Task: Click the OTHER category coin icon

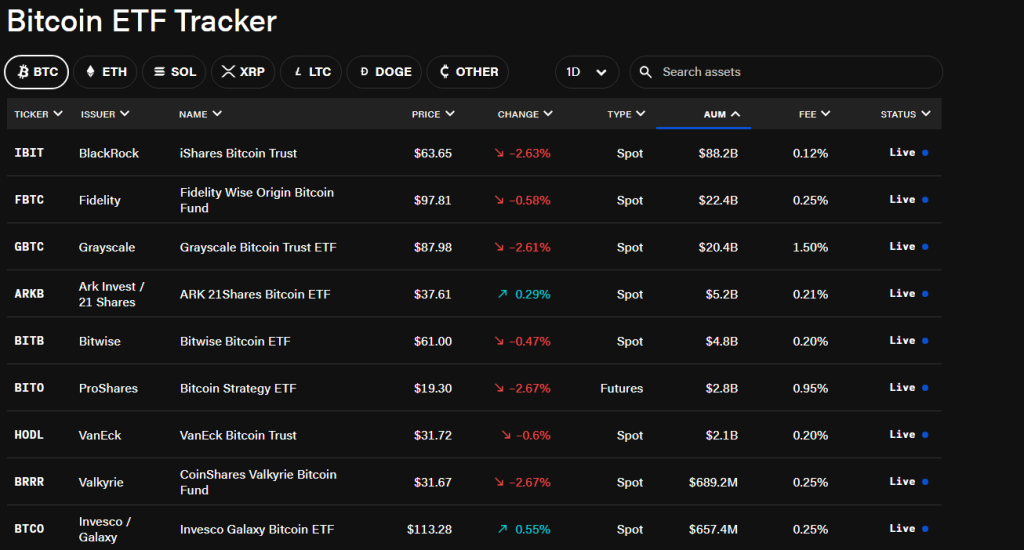Action: click(444, 72)
